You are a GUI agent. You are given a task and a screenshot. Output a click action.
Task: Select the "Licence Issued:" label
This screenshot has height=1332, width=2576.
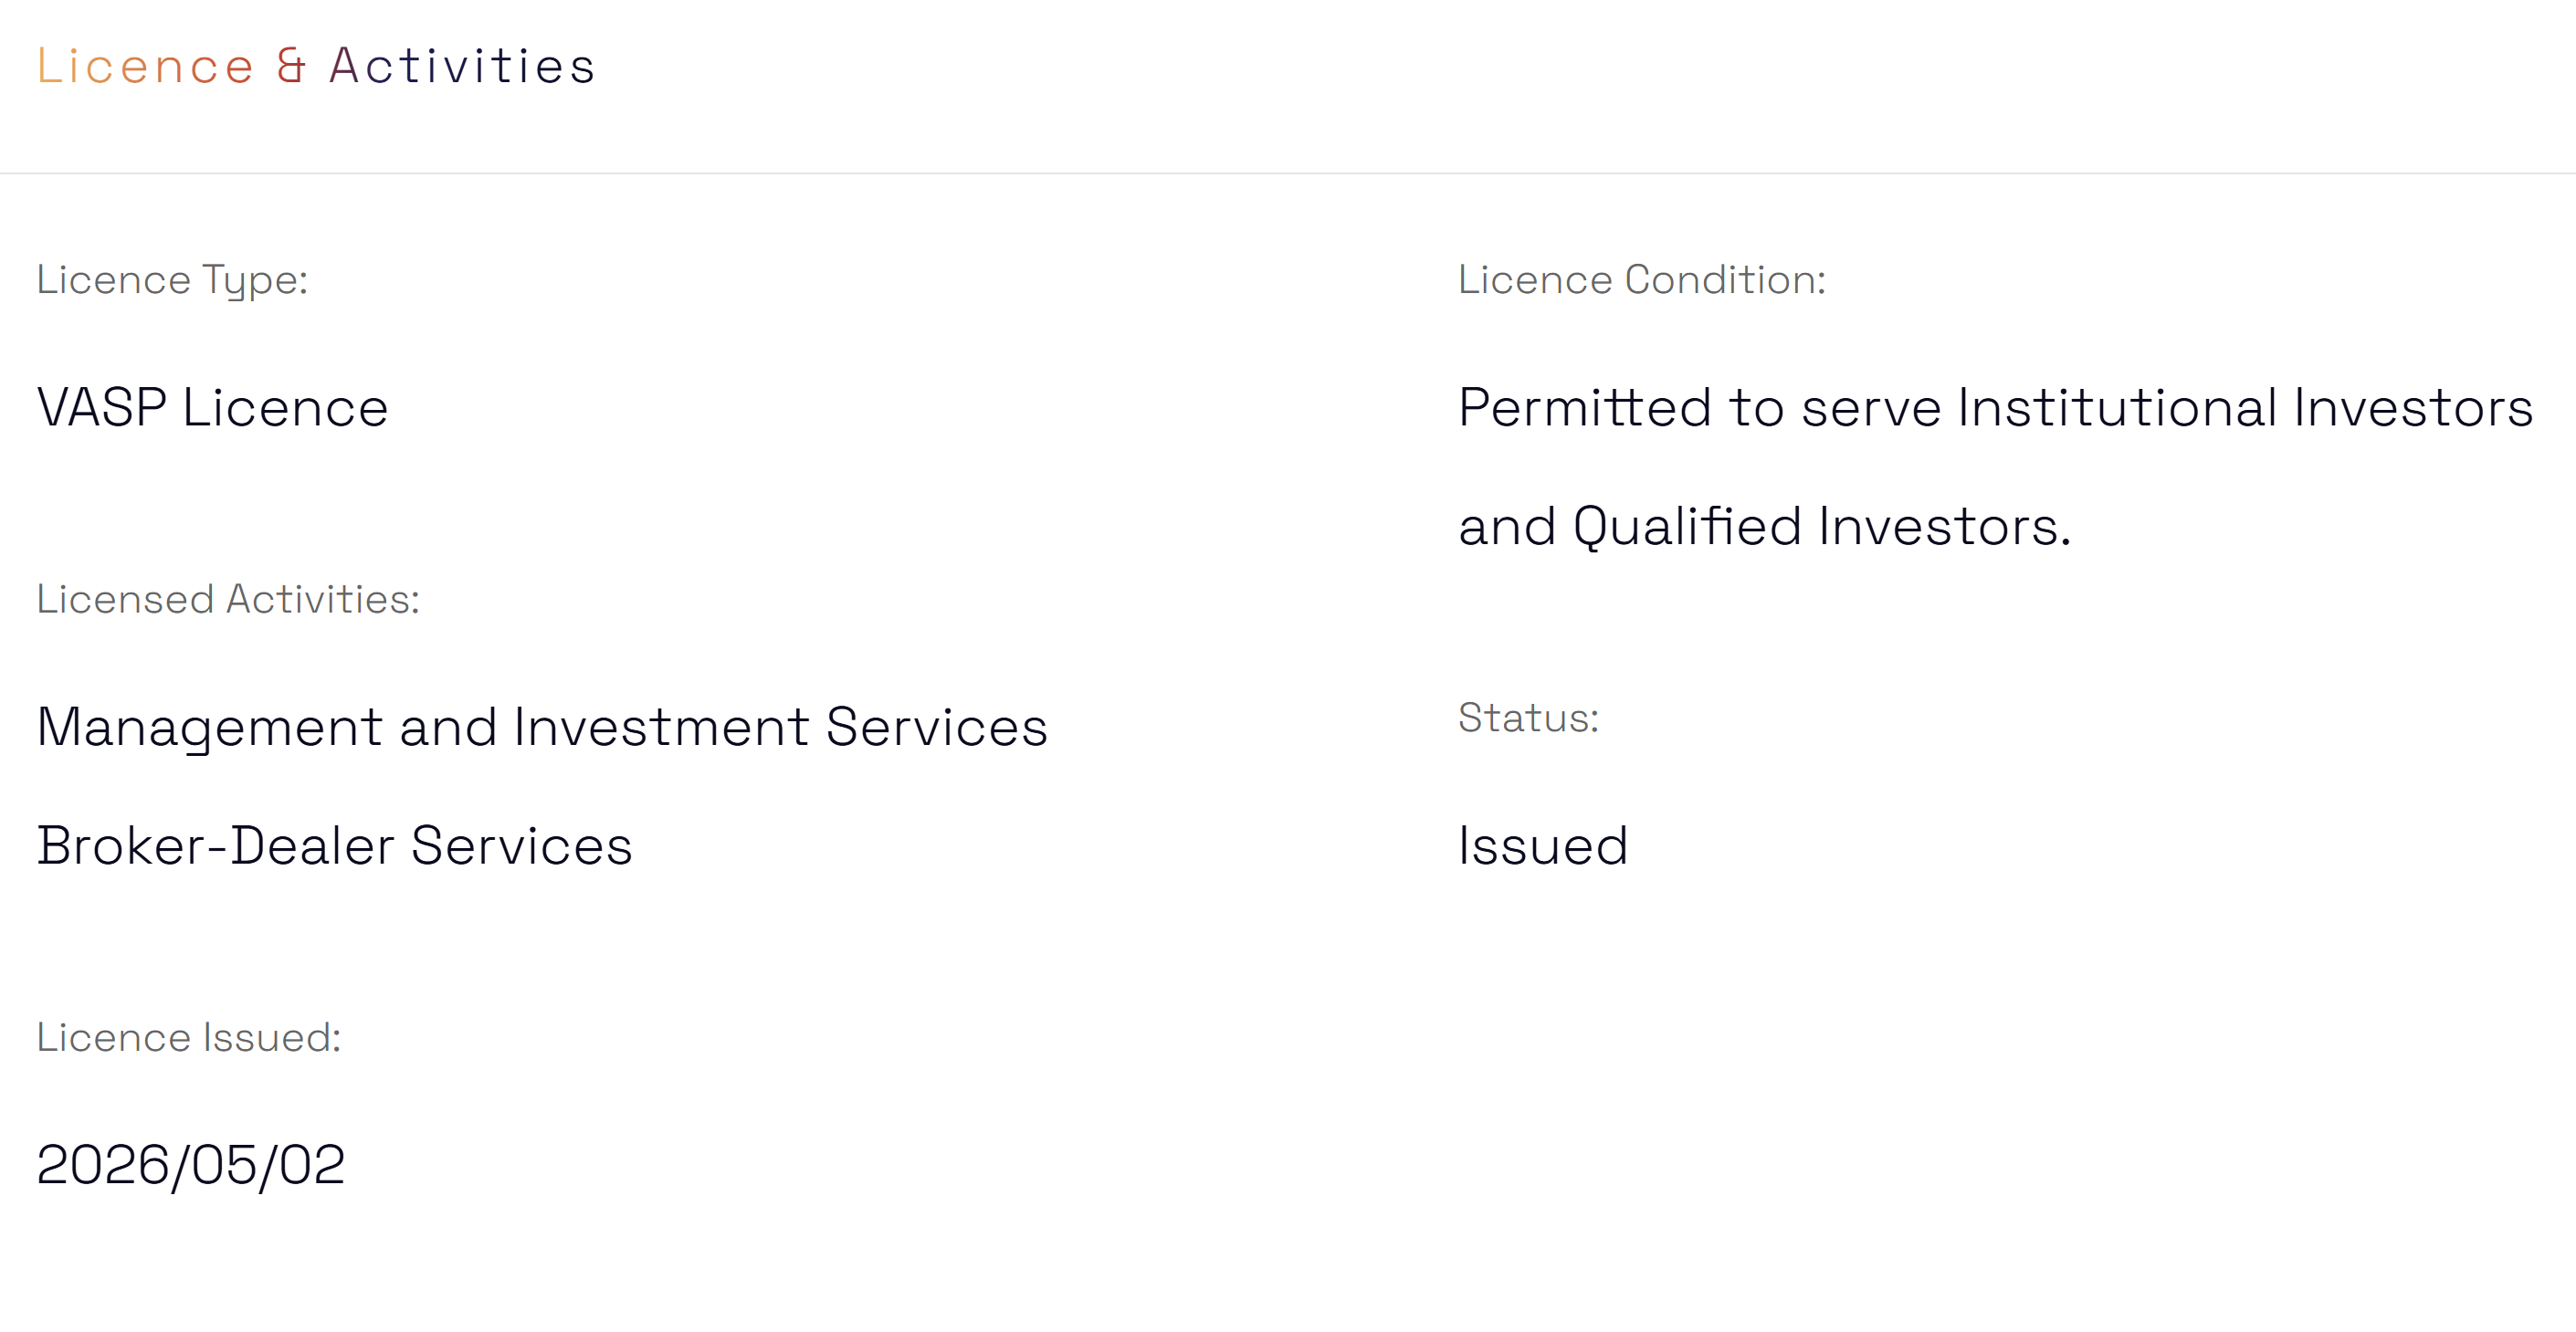pos(189,1038)
